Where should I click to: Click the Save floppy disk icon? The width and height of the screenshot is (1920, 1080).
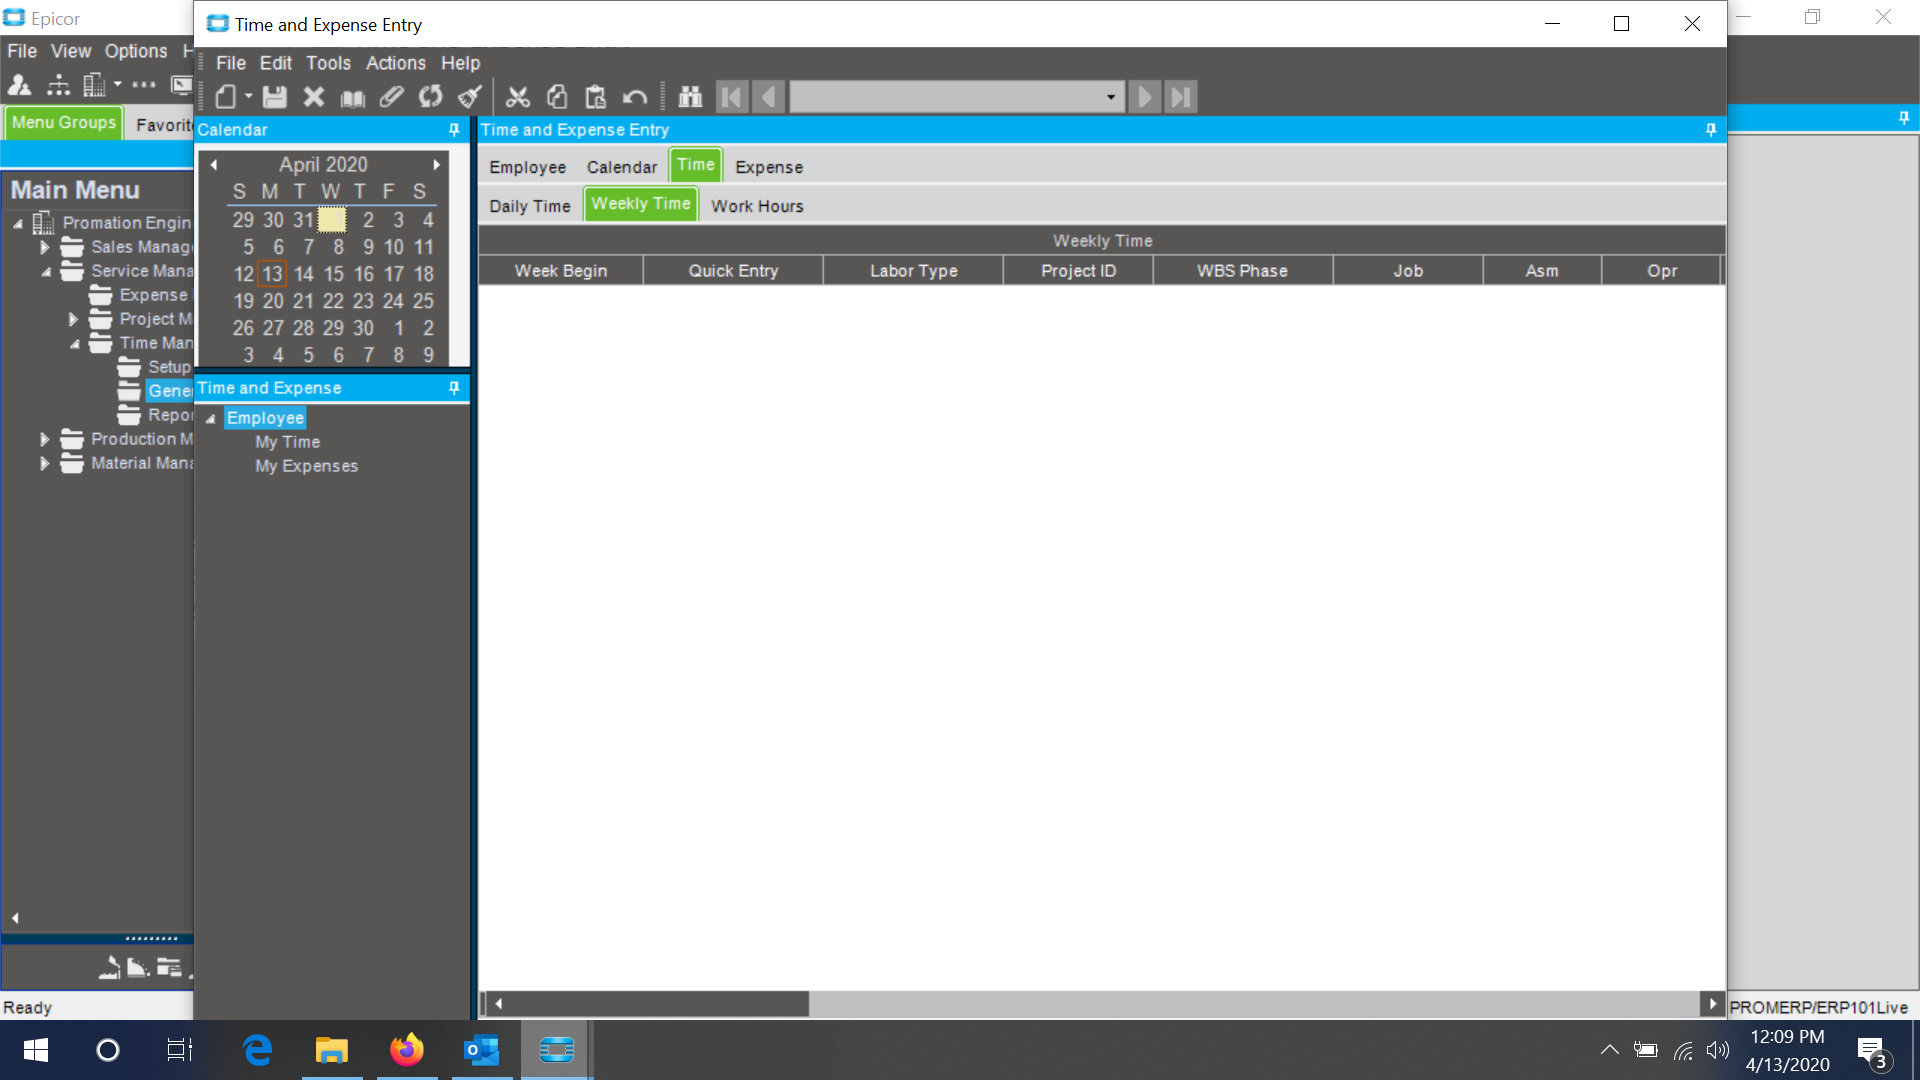[275, 97]
